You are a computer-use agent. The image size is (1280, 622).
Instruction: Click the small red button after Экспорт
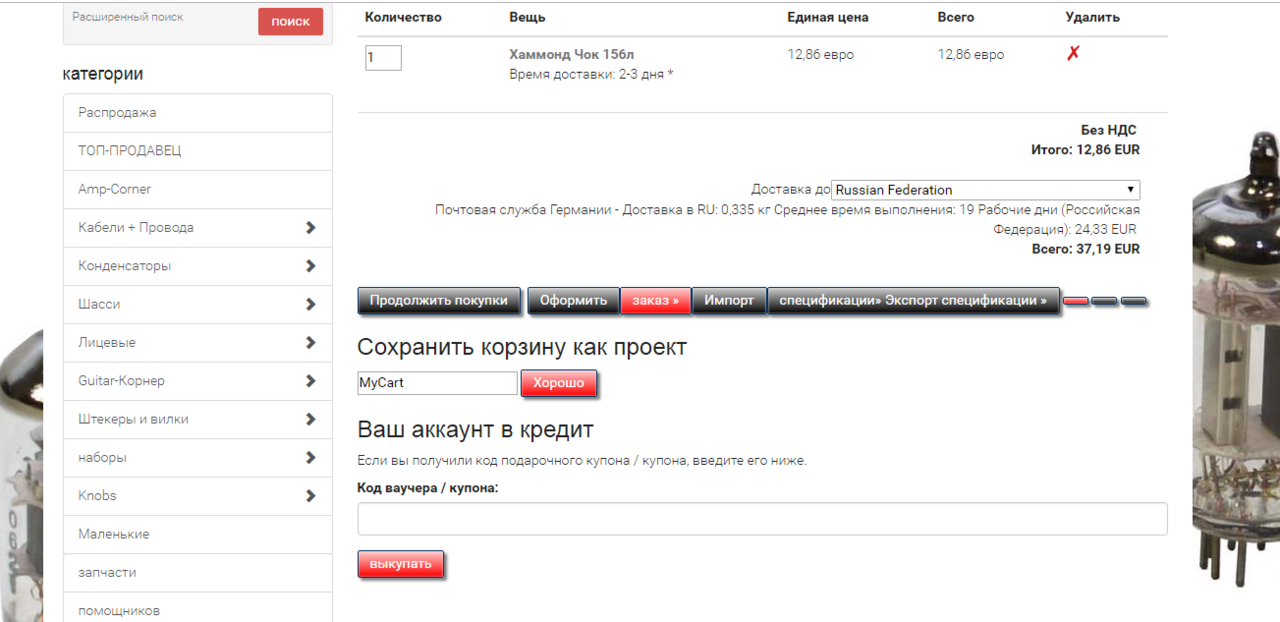[1076, 301]
